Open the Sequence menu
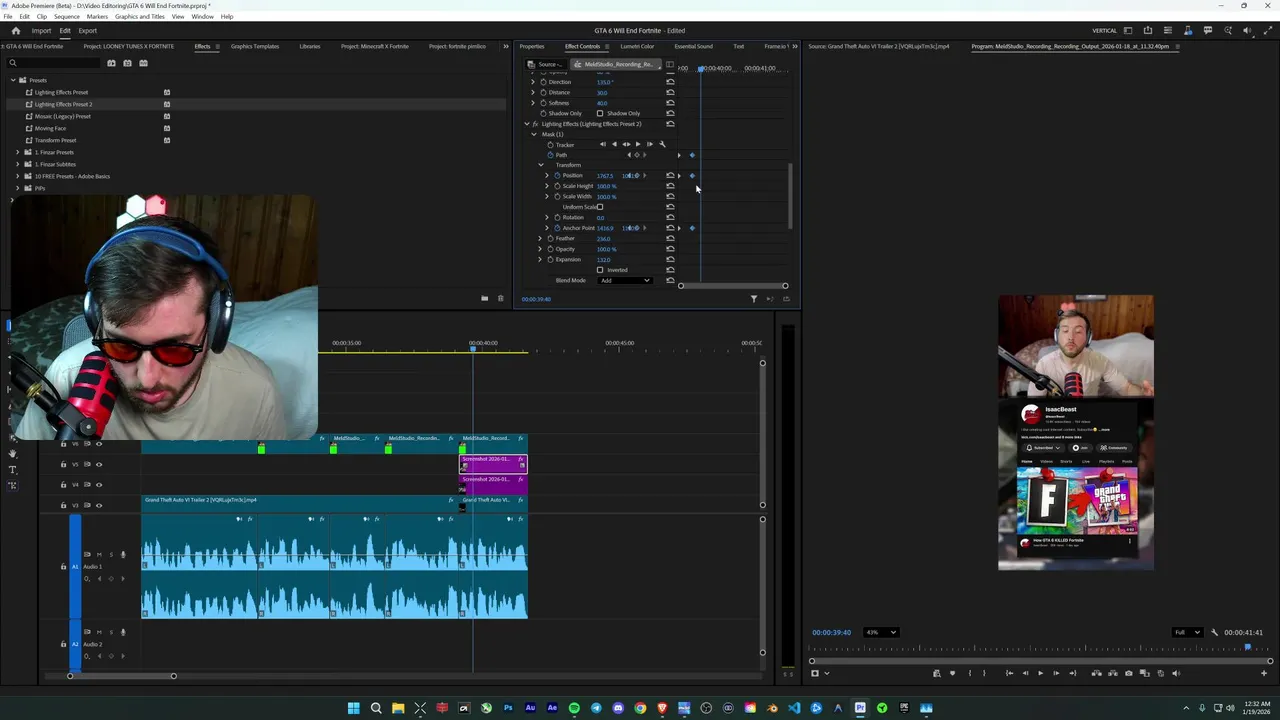This screenshot has width=1280, height=720. click(x=67, y=17)
